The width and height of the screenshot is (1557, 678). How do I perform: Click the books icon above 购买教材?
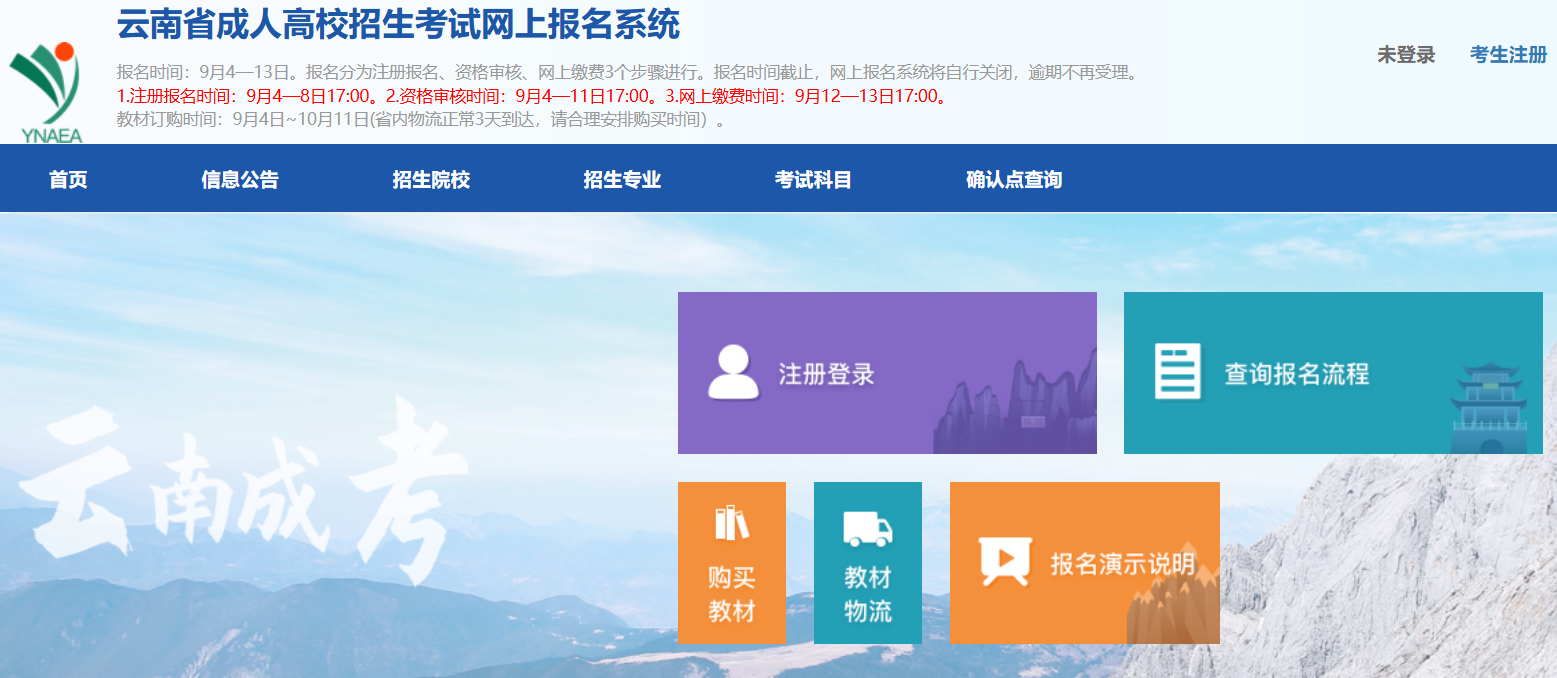(731, 523)
